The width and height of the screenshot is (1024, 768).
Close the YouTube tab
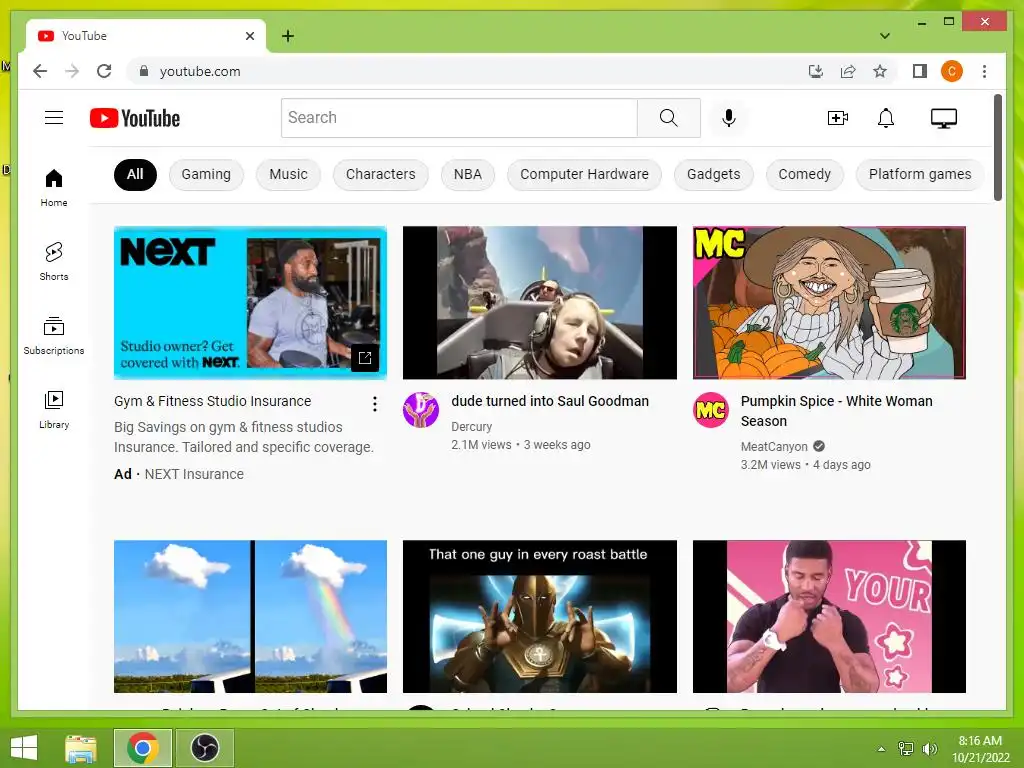coord(249,36)
